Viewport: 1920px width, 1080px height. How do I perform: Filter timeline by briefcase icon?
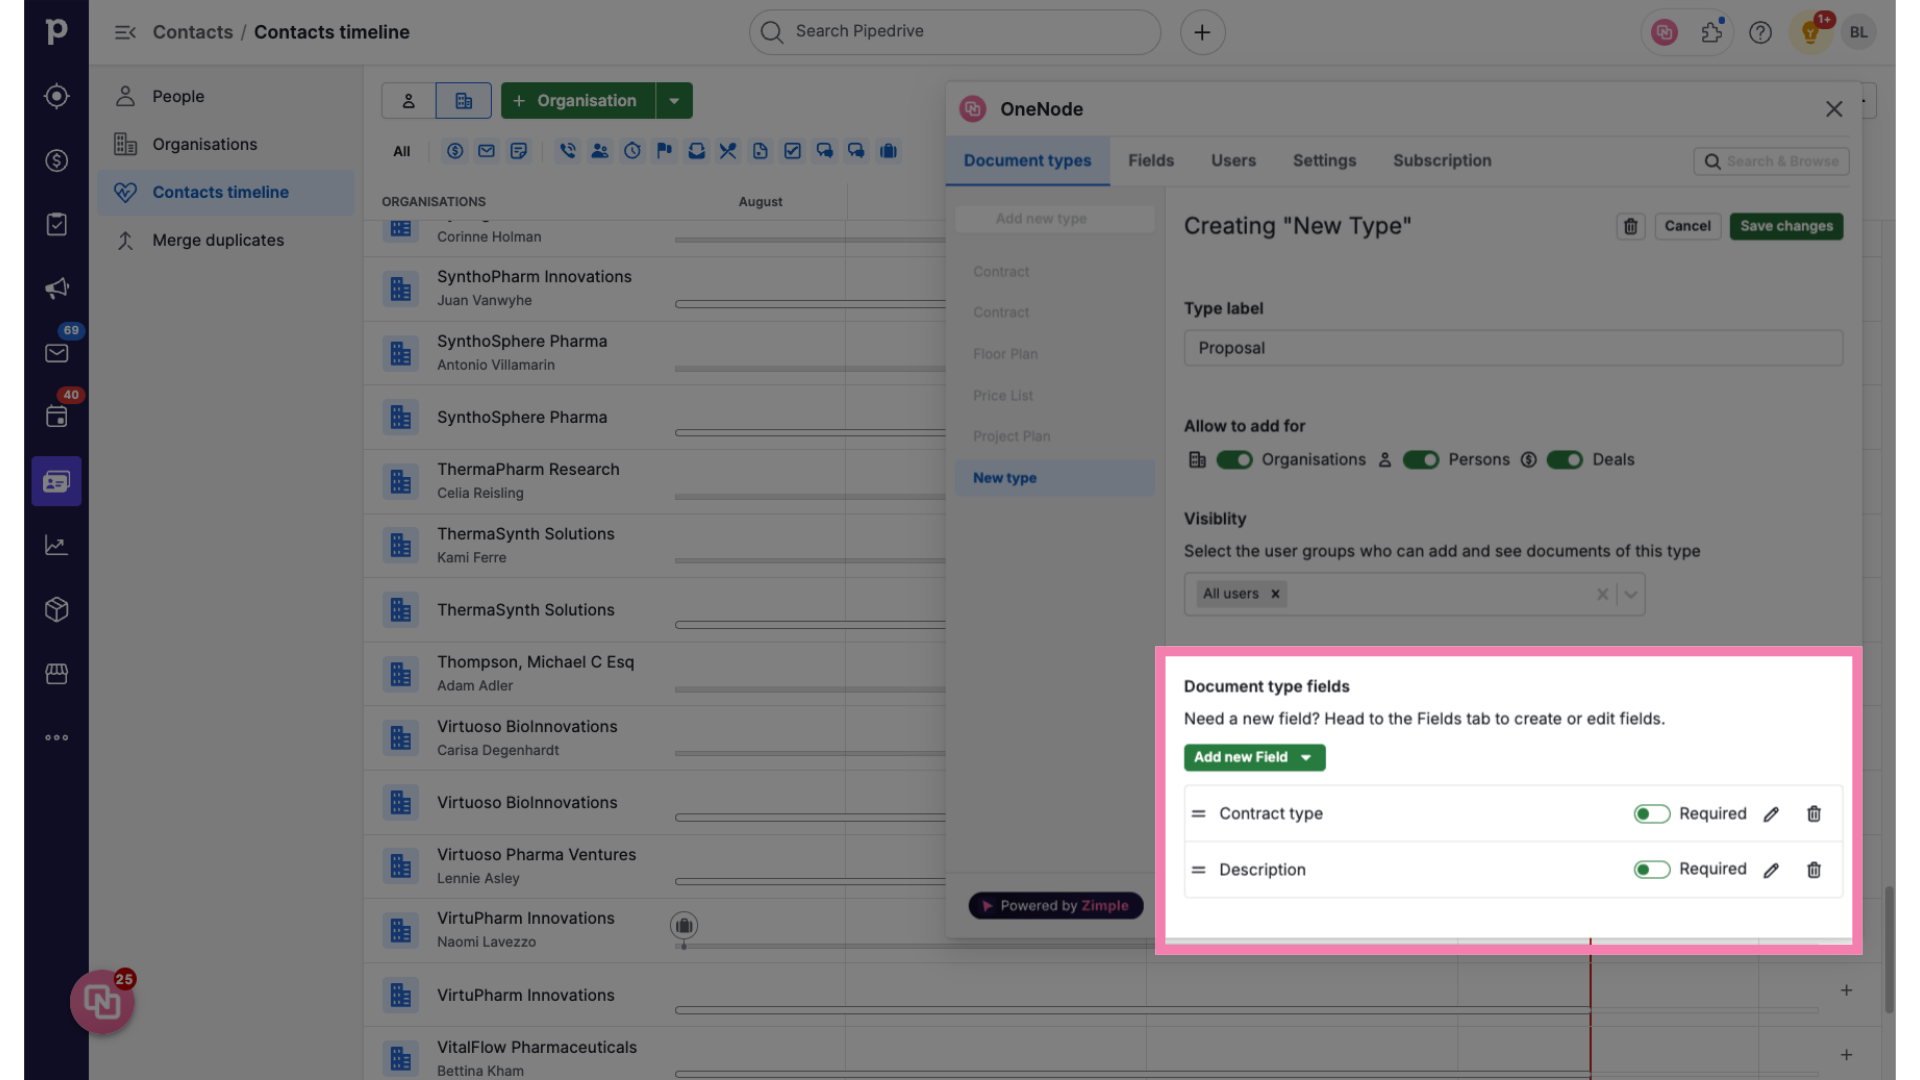point(888,151)
